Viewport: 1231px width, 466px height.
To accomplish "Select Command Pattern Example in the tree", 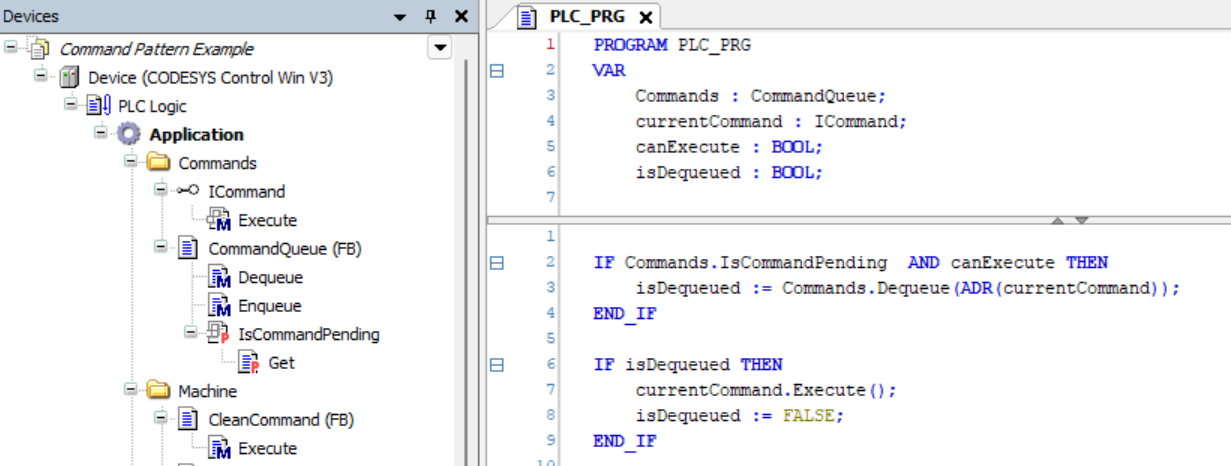I will pos(156,49).
